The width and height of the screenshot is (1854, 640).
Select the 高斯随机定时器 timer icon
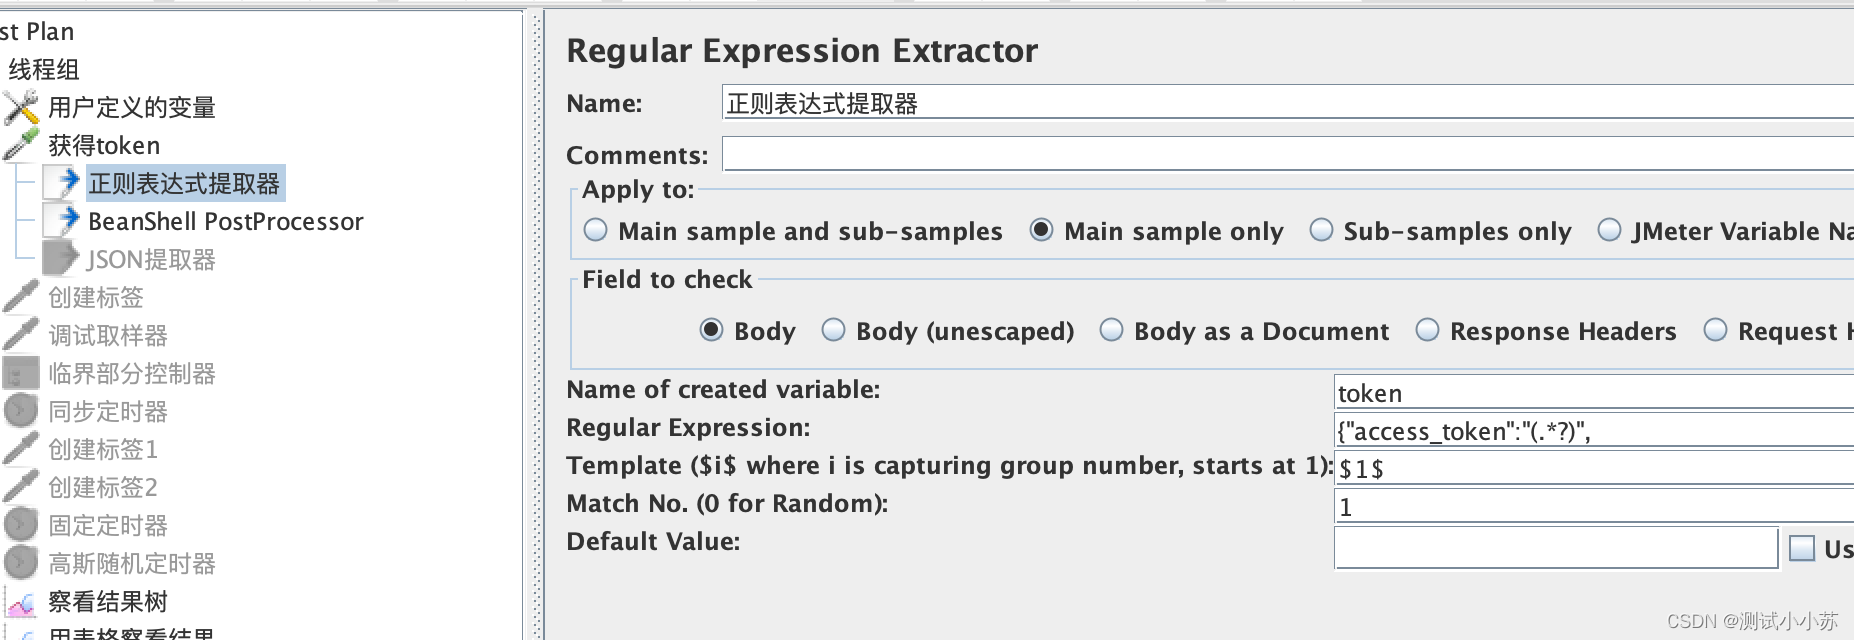[20, 563]
